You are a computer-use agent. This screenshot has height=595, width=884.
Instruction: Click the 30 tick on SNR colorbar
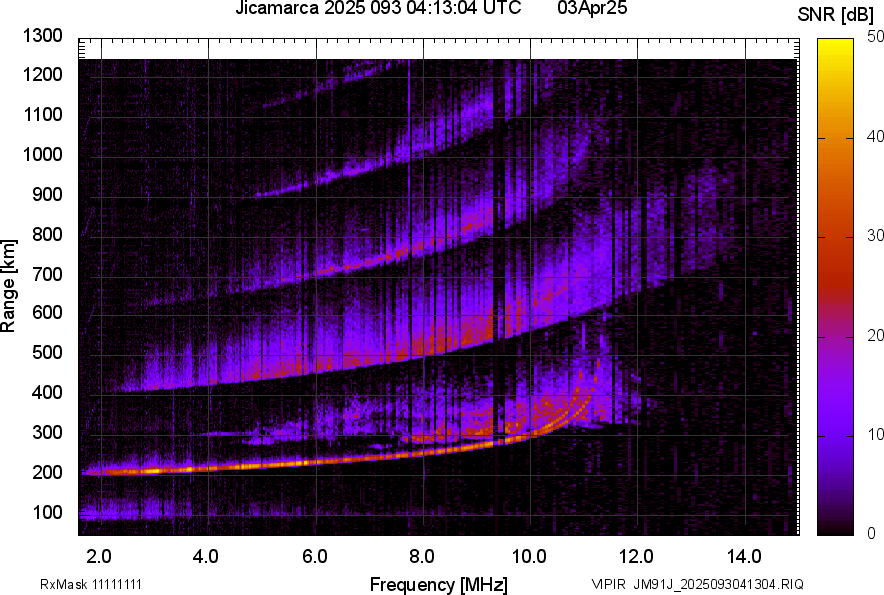(876, 236)
